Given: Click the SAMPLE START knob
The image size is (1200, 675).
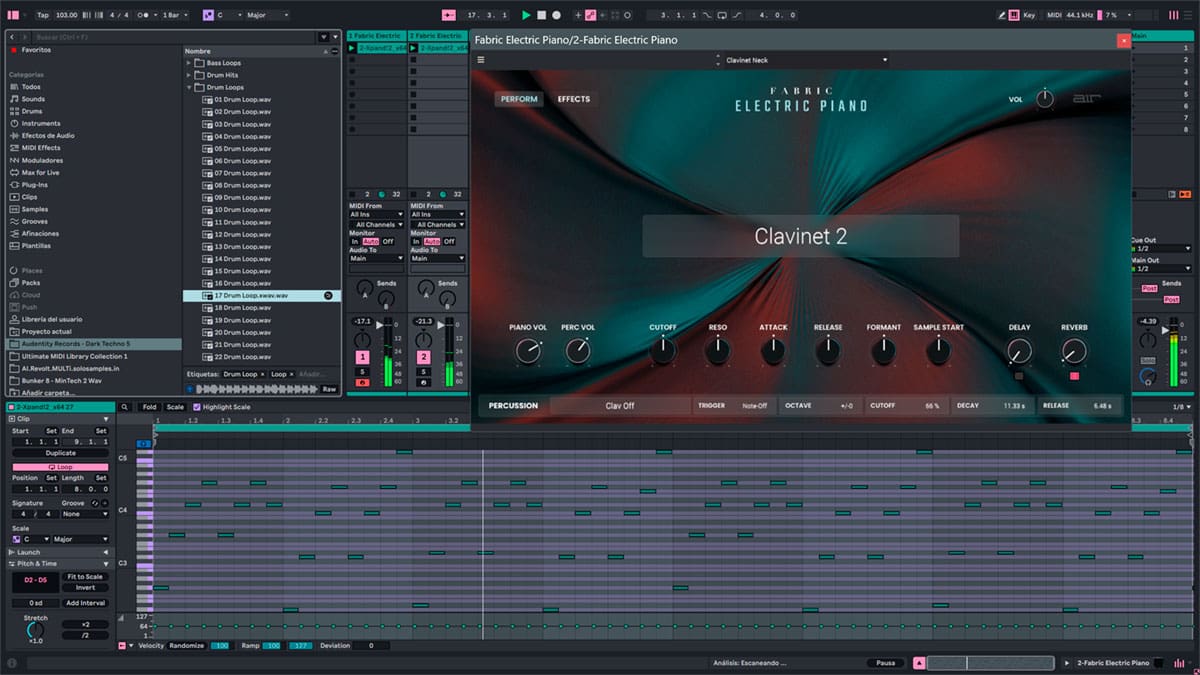Looking at the screenshot, I should tap(938, 351).
